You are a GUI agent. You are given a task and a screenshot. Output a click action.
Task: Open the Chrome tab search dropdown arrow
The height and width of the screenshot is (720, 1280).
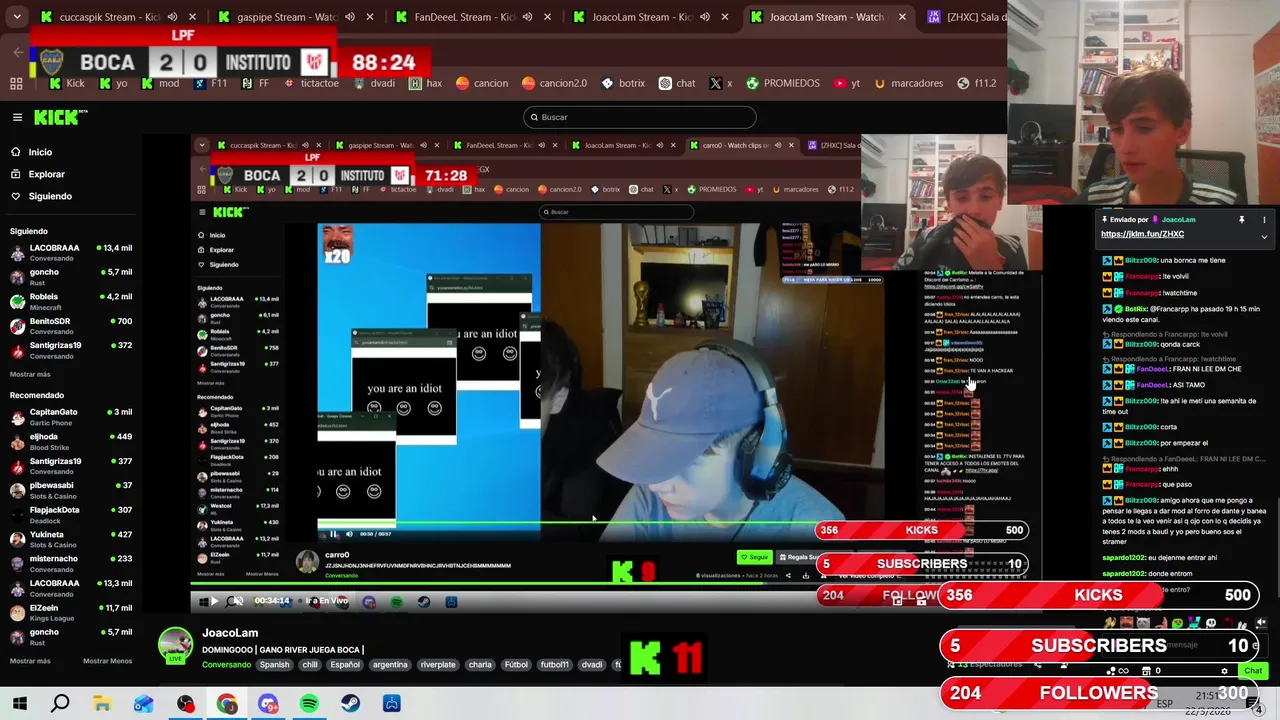click(x=17, y=17)
